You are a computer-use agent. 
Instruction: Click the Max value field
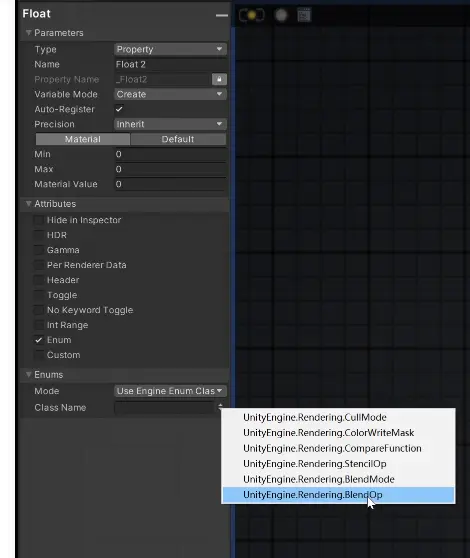[170, 169]
